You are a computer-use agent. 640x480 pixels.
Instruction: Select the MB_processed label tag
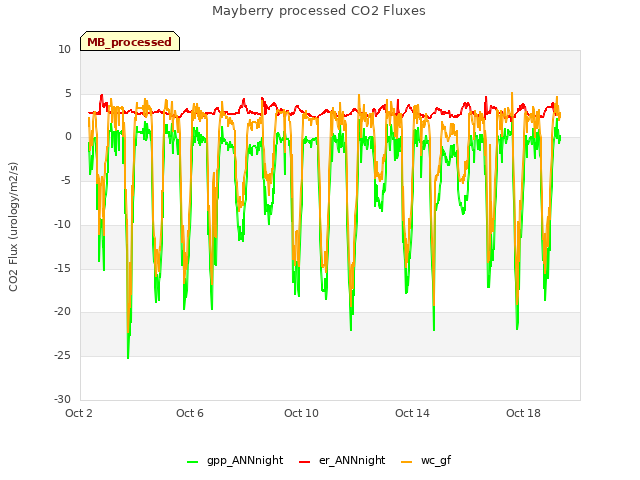130,42
